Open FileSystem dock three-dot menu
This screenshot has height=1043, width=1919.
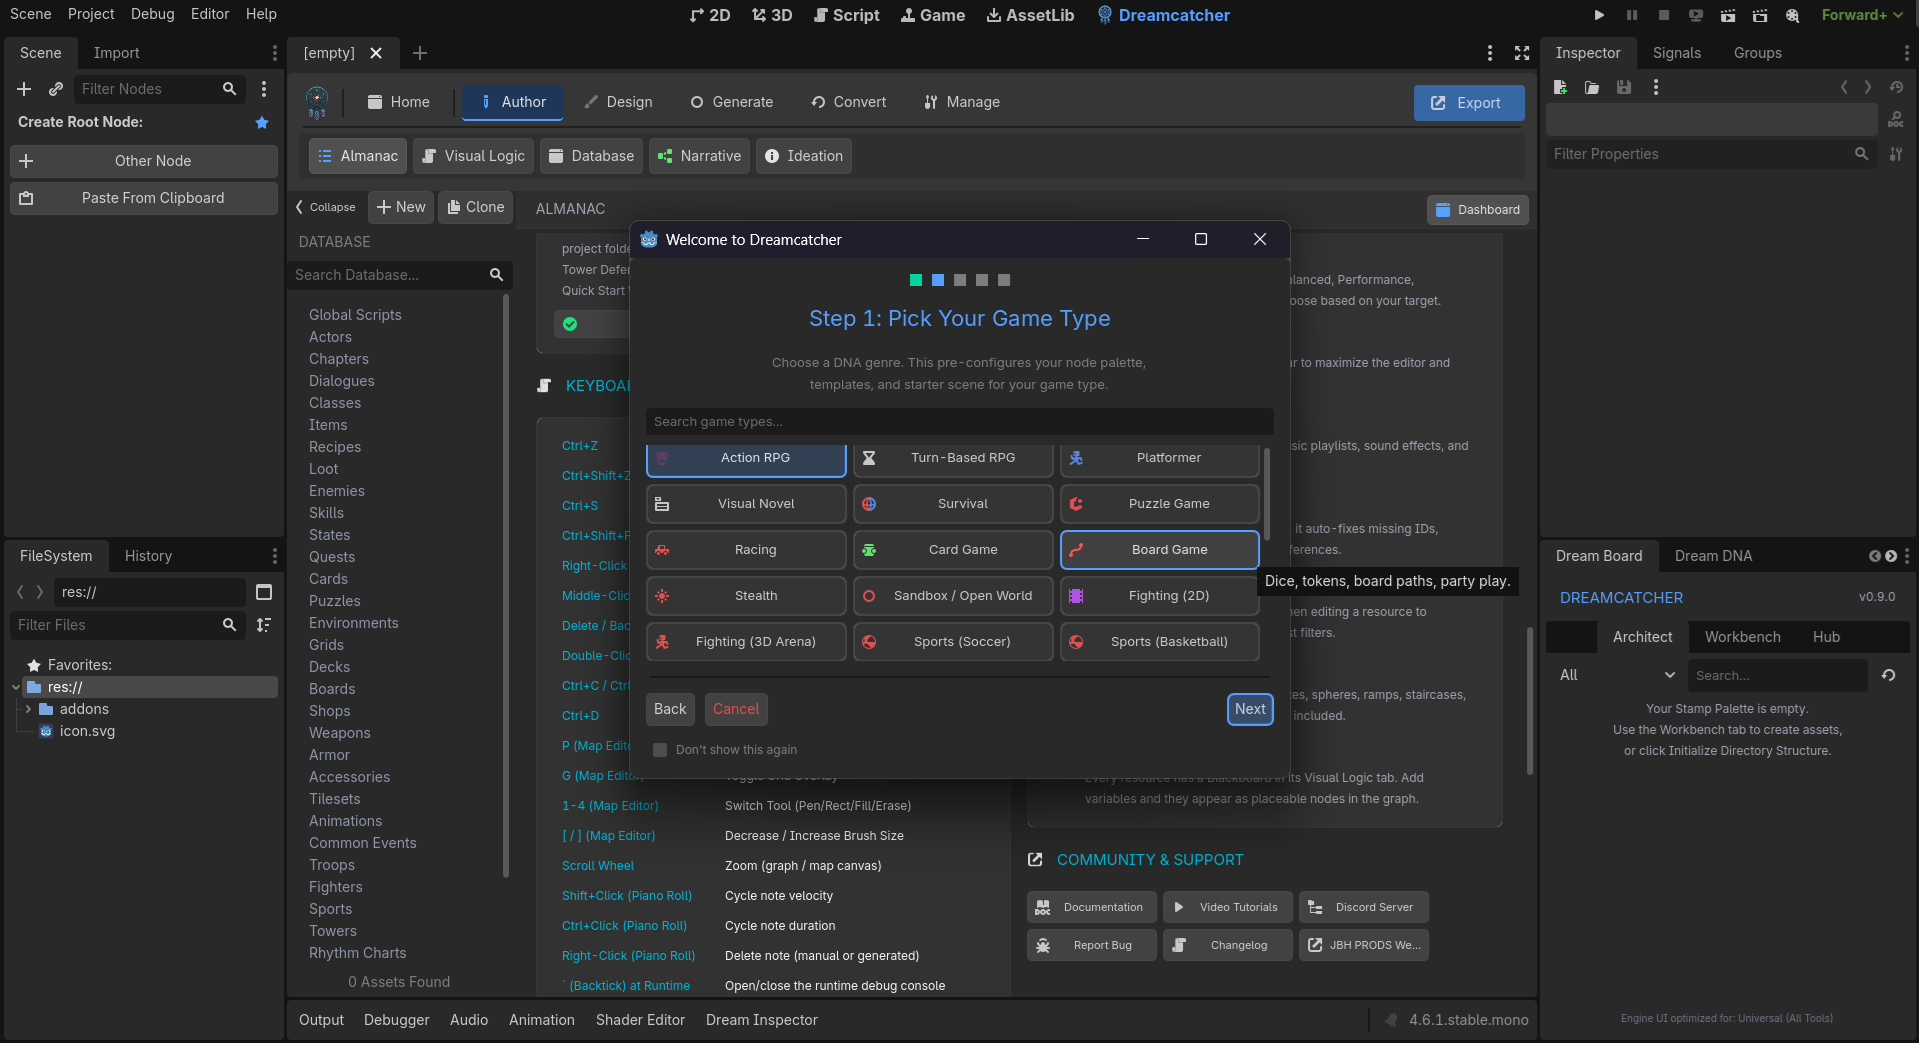point(275,556)
